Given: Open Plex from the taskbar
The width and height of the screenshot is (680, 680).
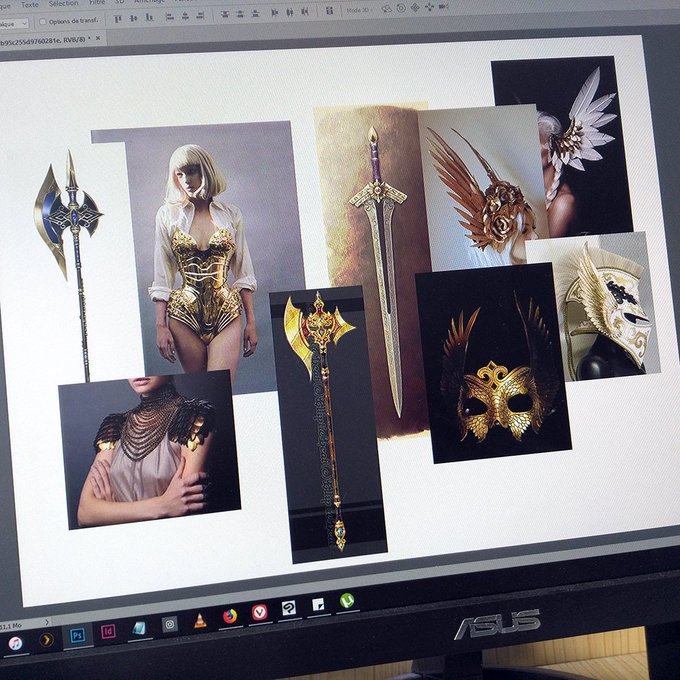Looking at the screenshot, I should tap(46, 639).
